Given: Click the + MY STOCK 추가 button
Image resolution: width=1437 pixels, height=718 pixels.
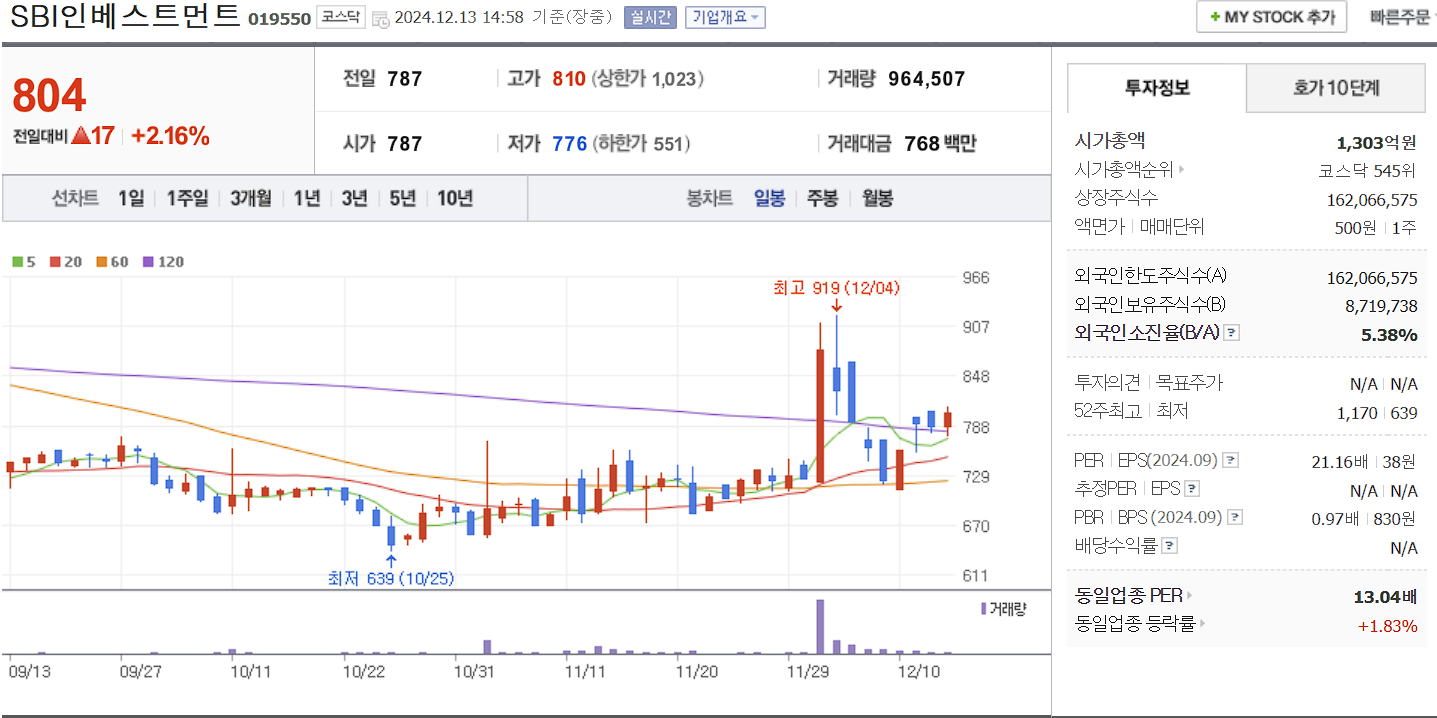Looking at the screenshot, I should [x=1271, y=16].
